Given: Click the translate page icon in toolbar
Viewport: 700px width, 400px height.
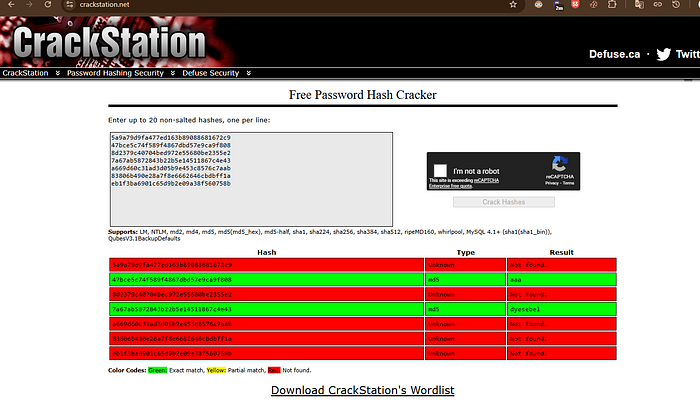Looking at the screenshot, I should [639, 4].
